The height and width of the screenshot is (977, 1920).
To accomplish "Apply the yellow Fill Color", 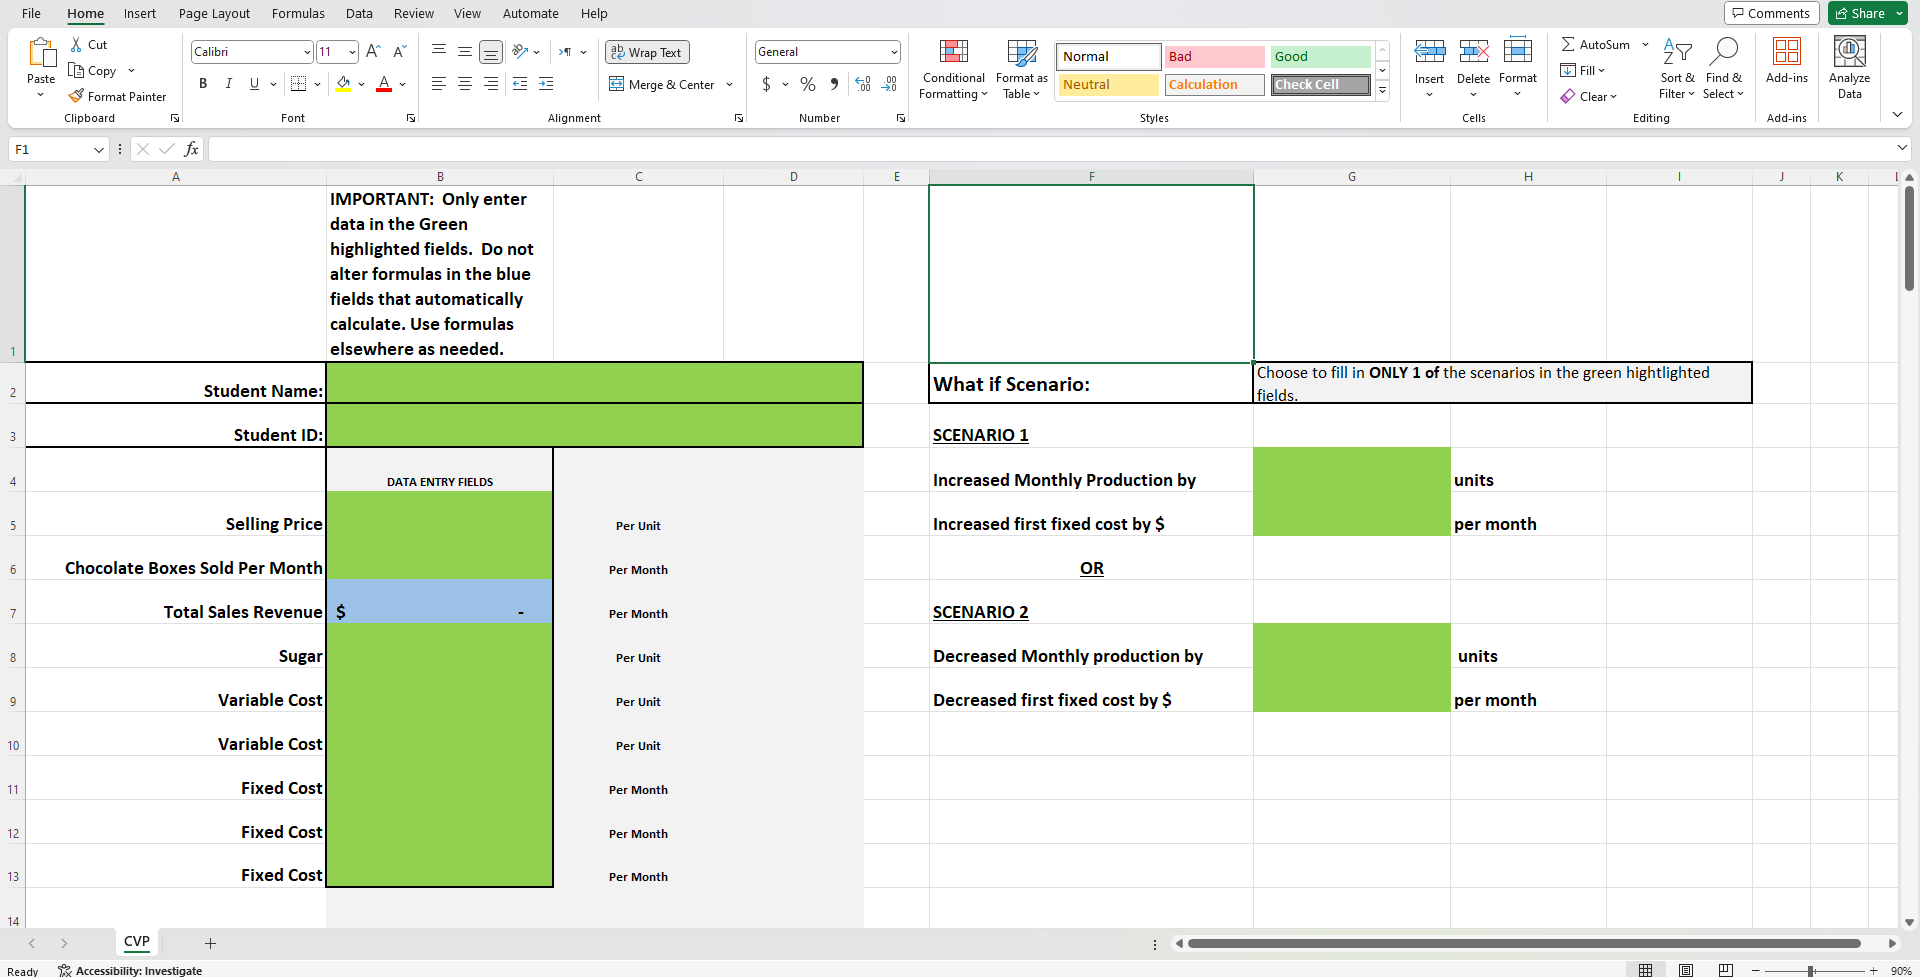I will (x=343, y=84).
